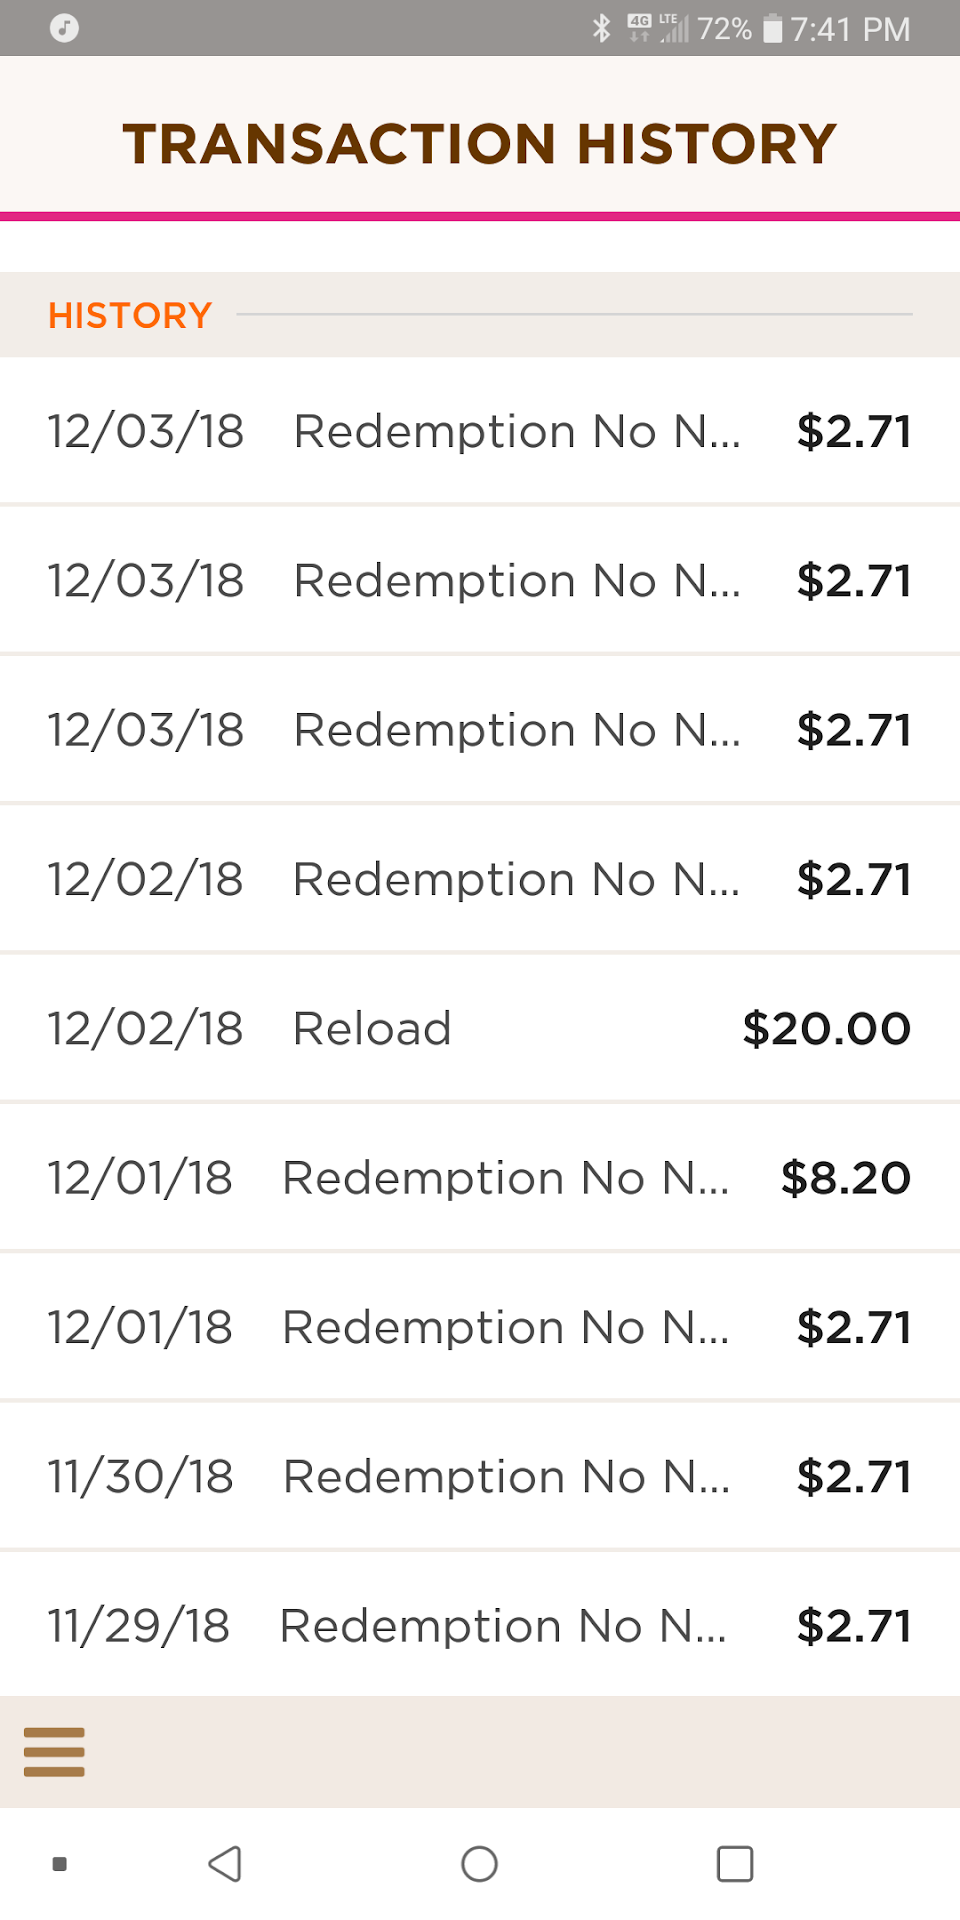960x1920 pixels.
Task: Select the topmost 12/03/18 redemption entry
Action: click(x=480, y=432)
